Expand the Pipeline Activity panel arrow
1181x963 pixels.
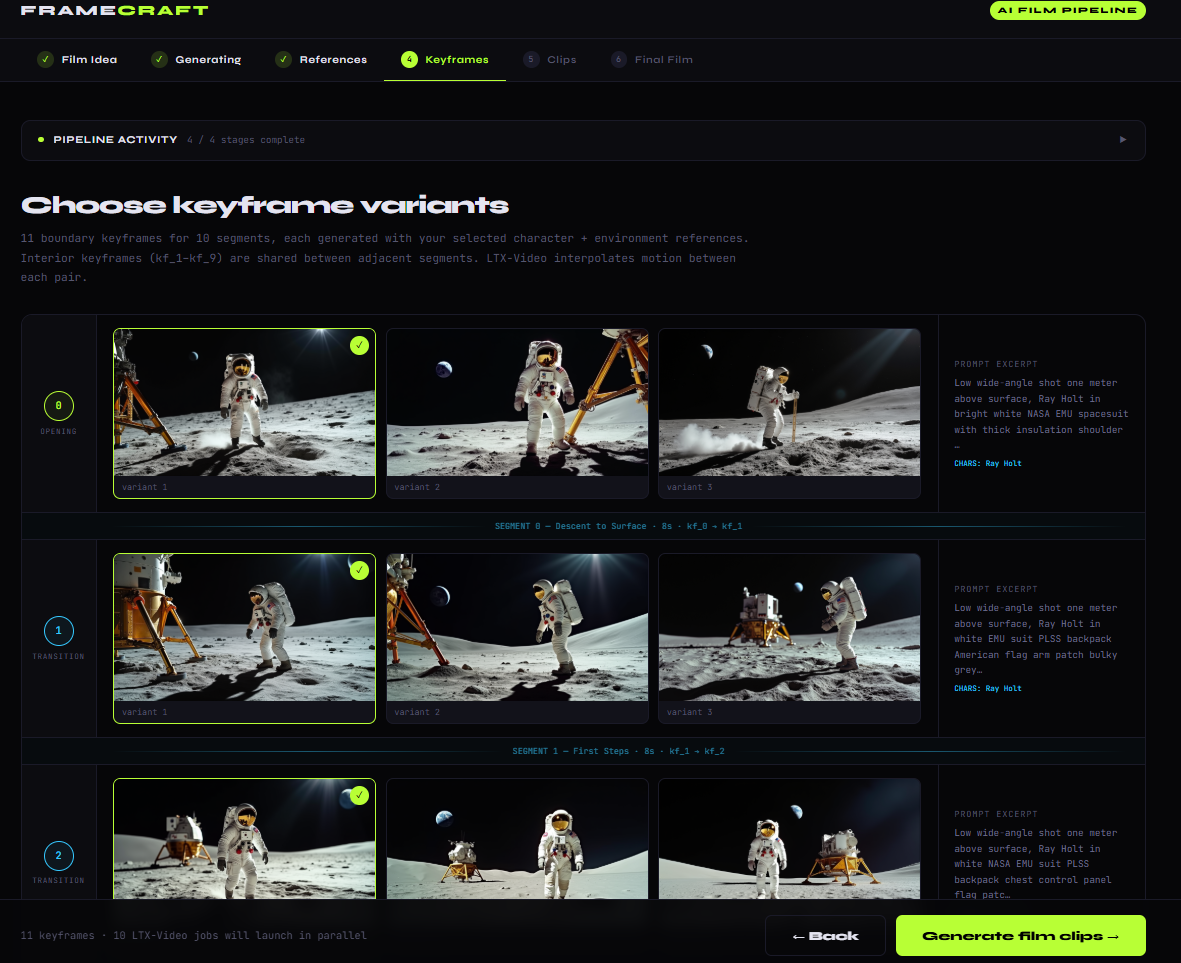[1123, 139]
